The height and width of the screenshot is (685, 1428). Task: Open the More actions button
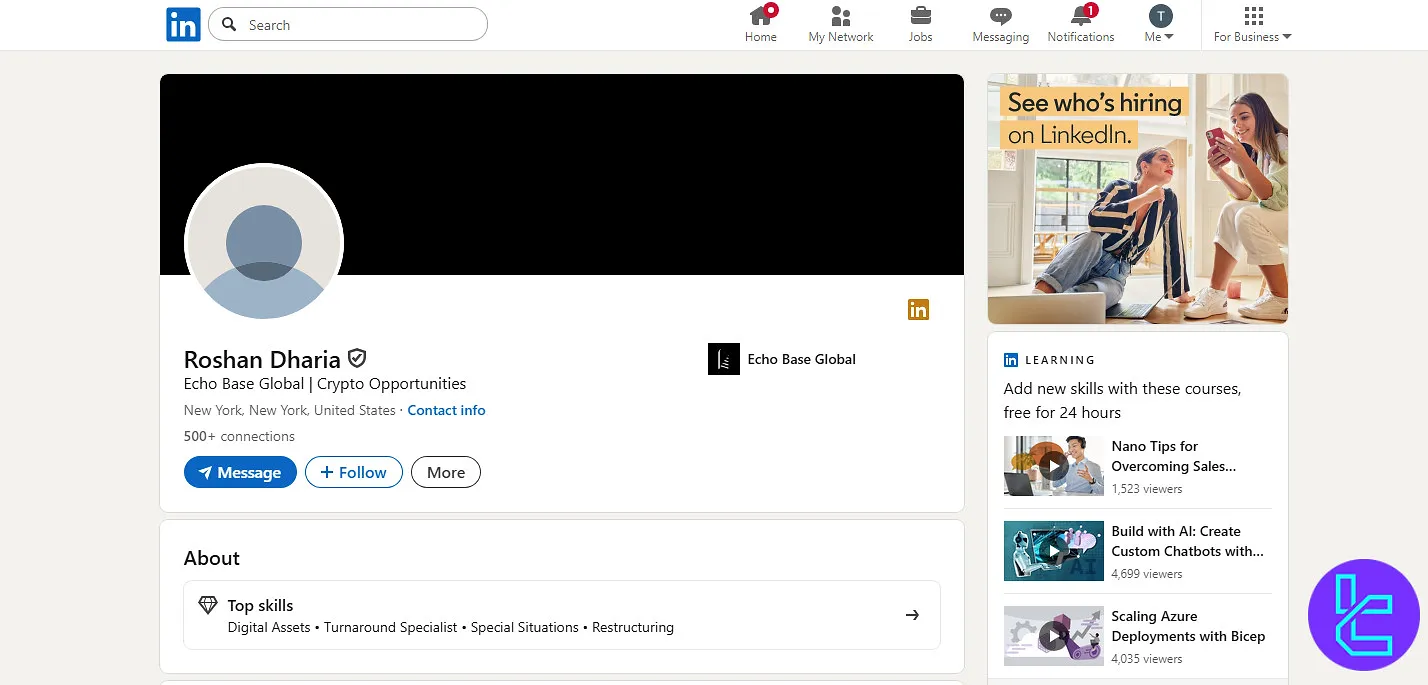click(446, 472)
